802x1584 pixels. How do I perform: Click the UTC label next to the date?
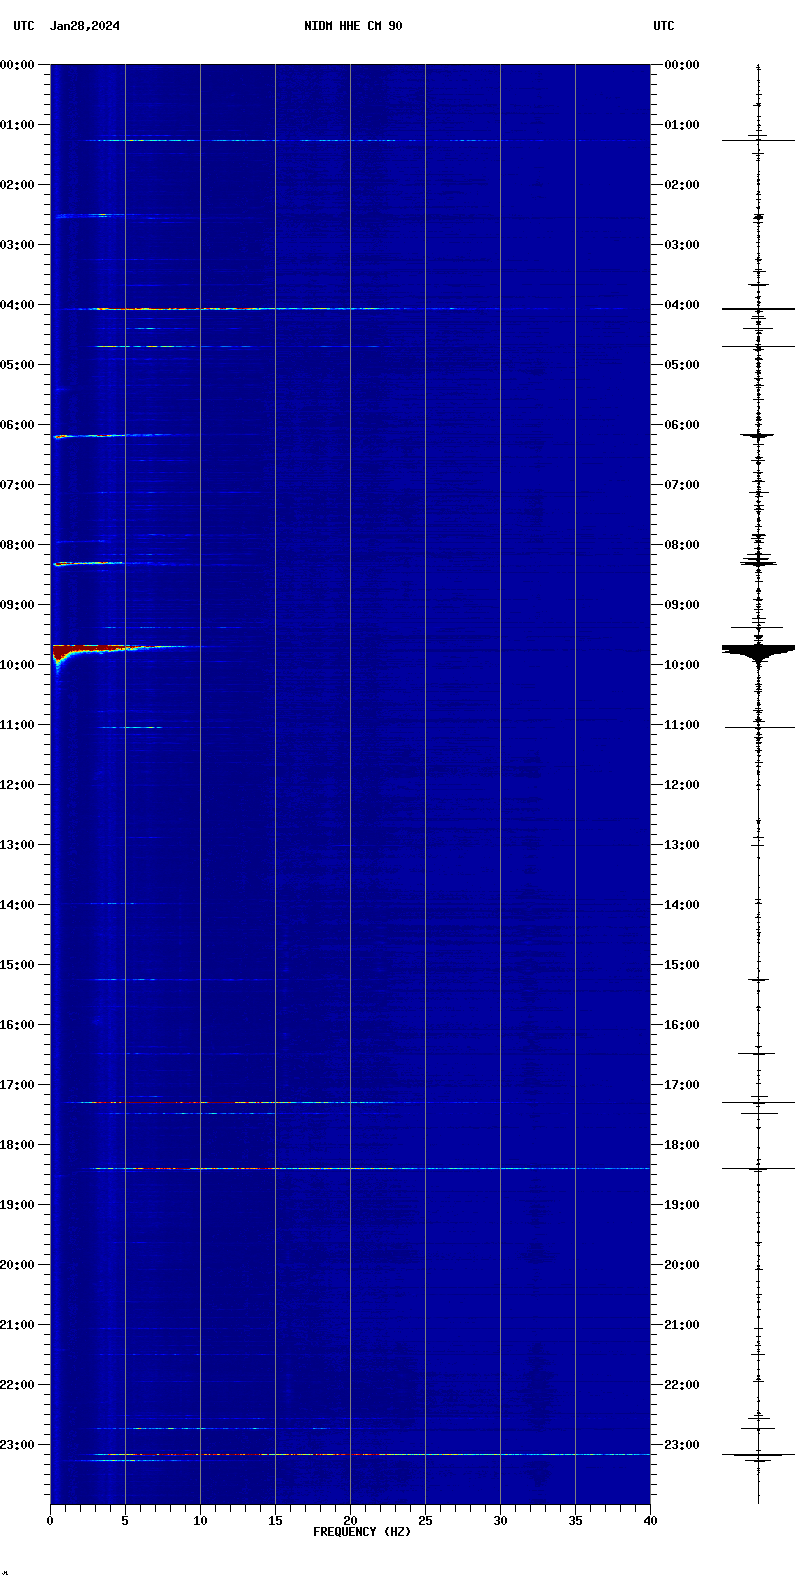click(23, 26)
